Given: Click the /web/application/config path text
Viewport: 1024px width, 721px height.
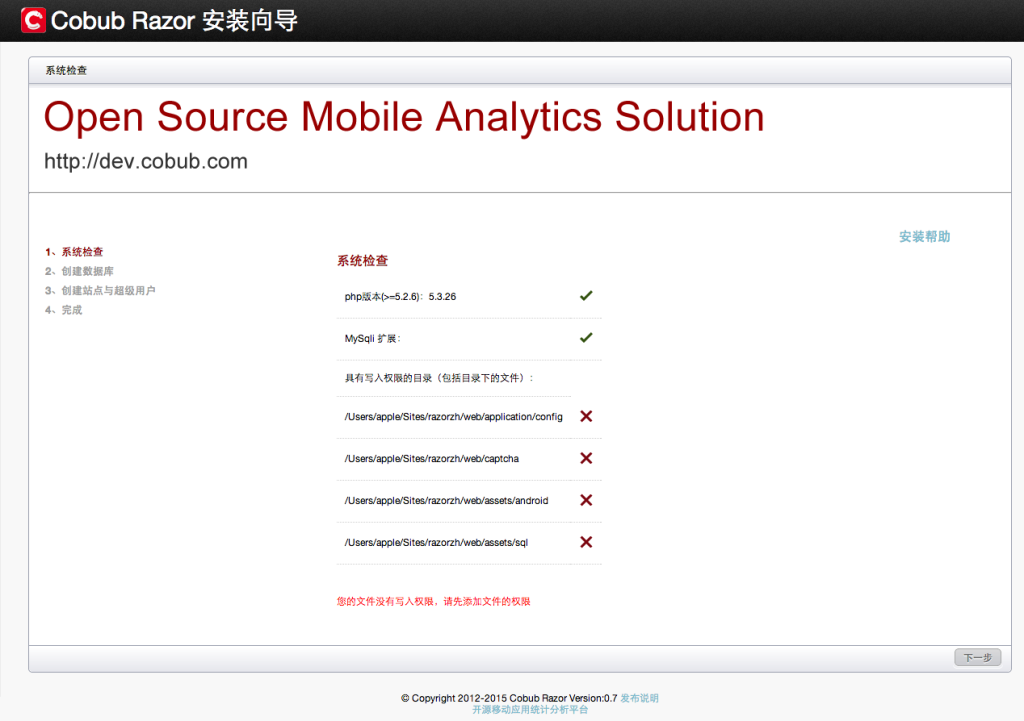Looking at the screenshot, I should coord(453,417).
